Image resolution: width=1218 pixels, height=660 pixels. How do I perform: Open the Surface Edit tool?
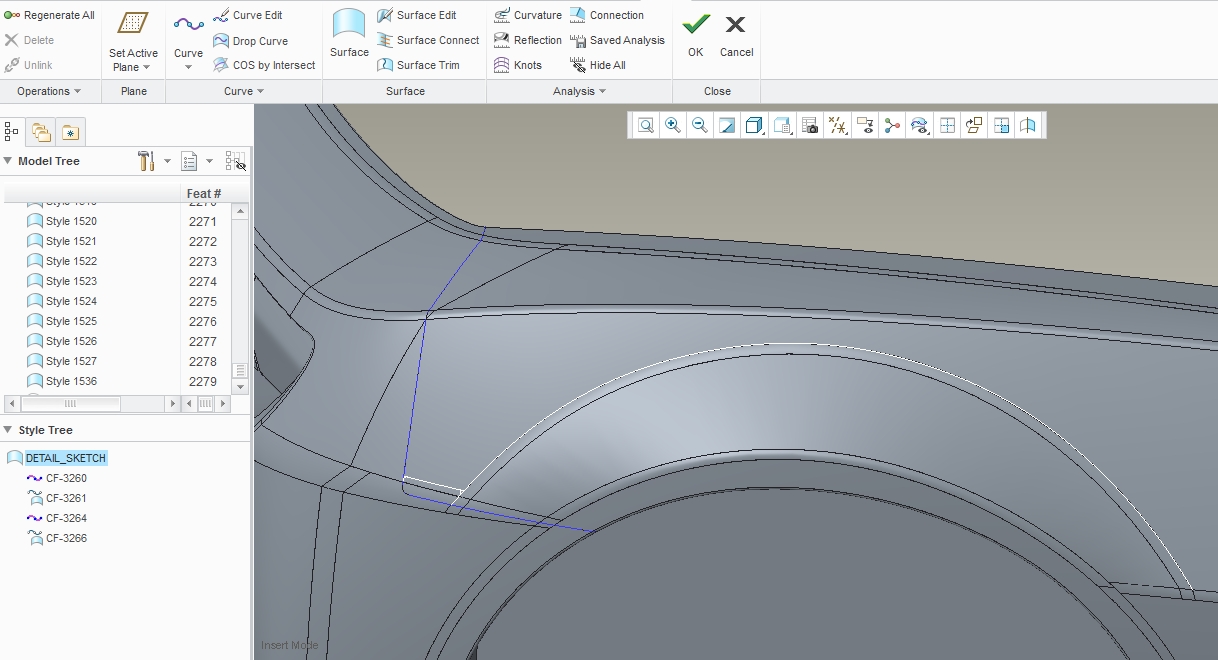click(x=417, y=15)
